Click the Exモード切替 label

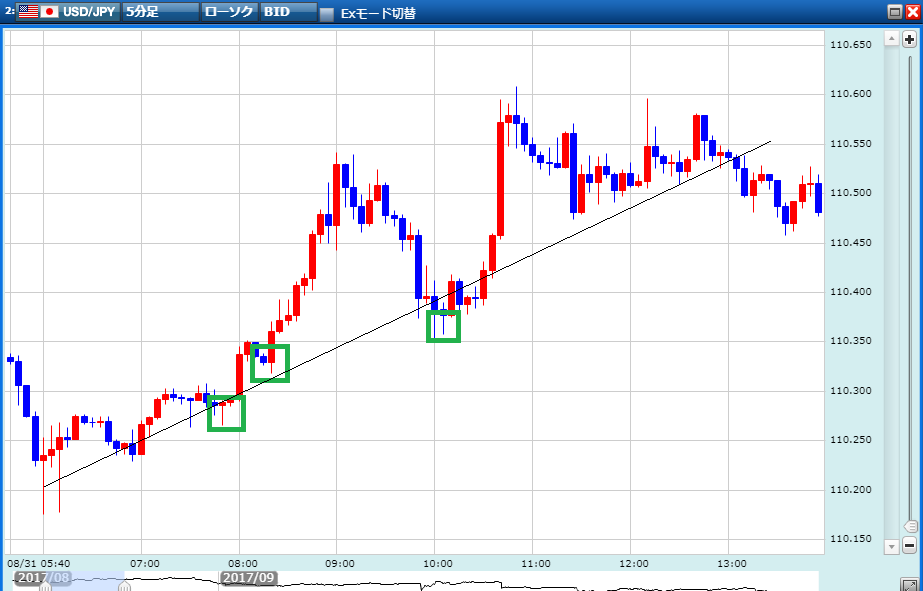pos(378,14)
